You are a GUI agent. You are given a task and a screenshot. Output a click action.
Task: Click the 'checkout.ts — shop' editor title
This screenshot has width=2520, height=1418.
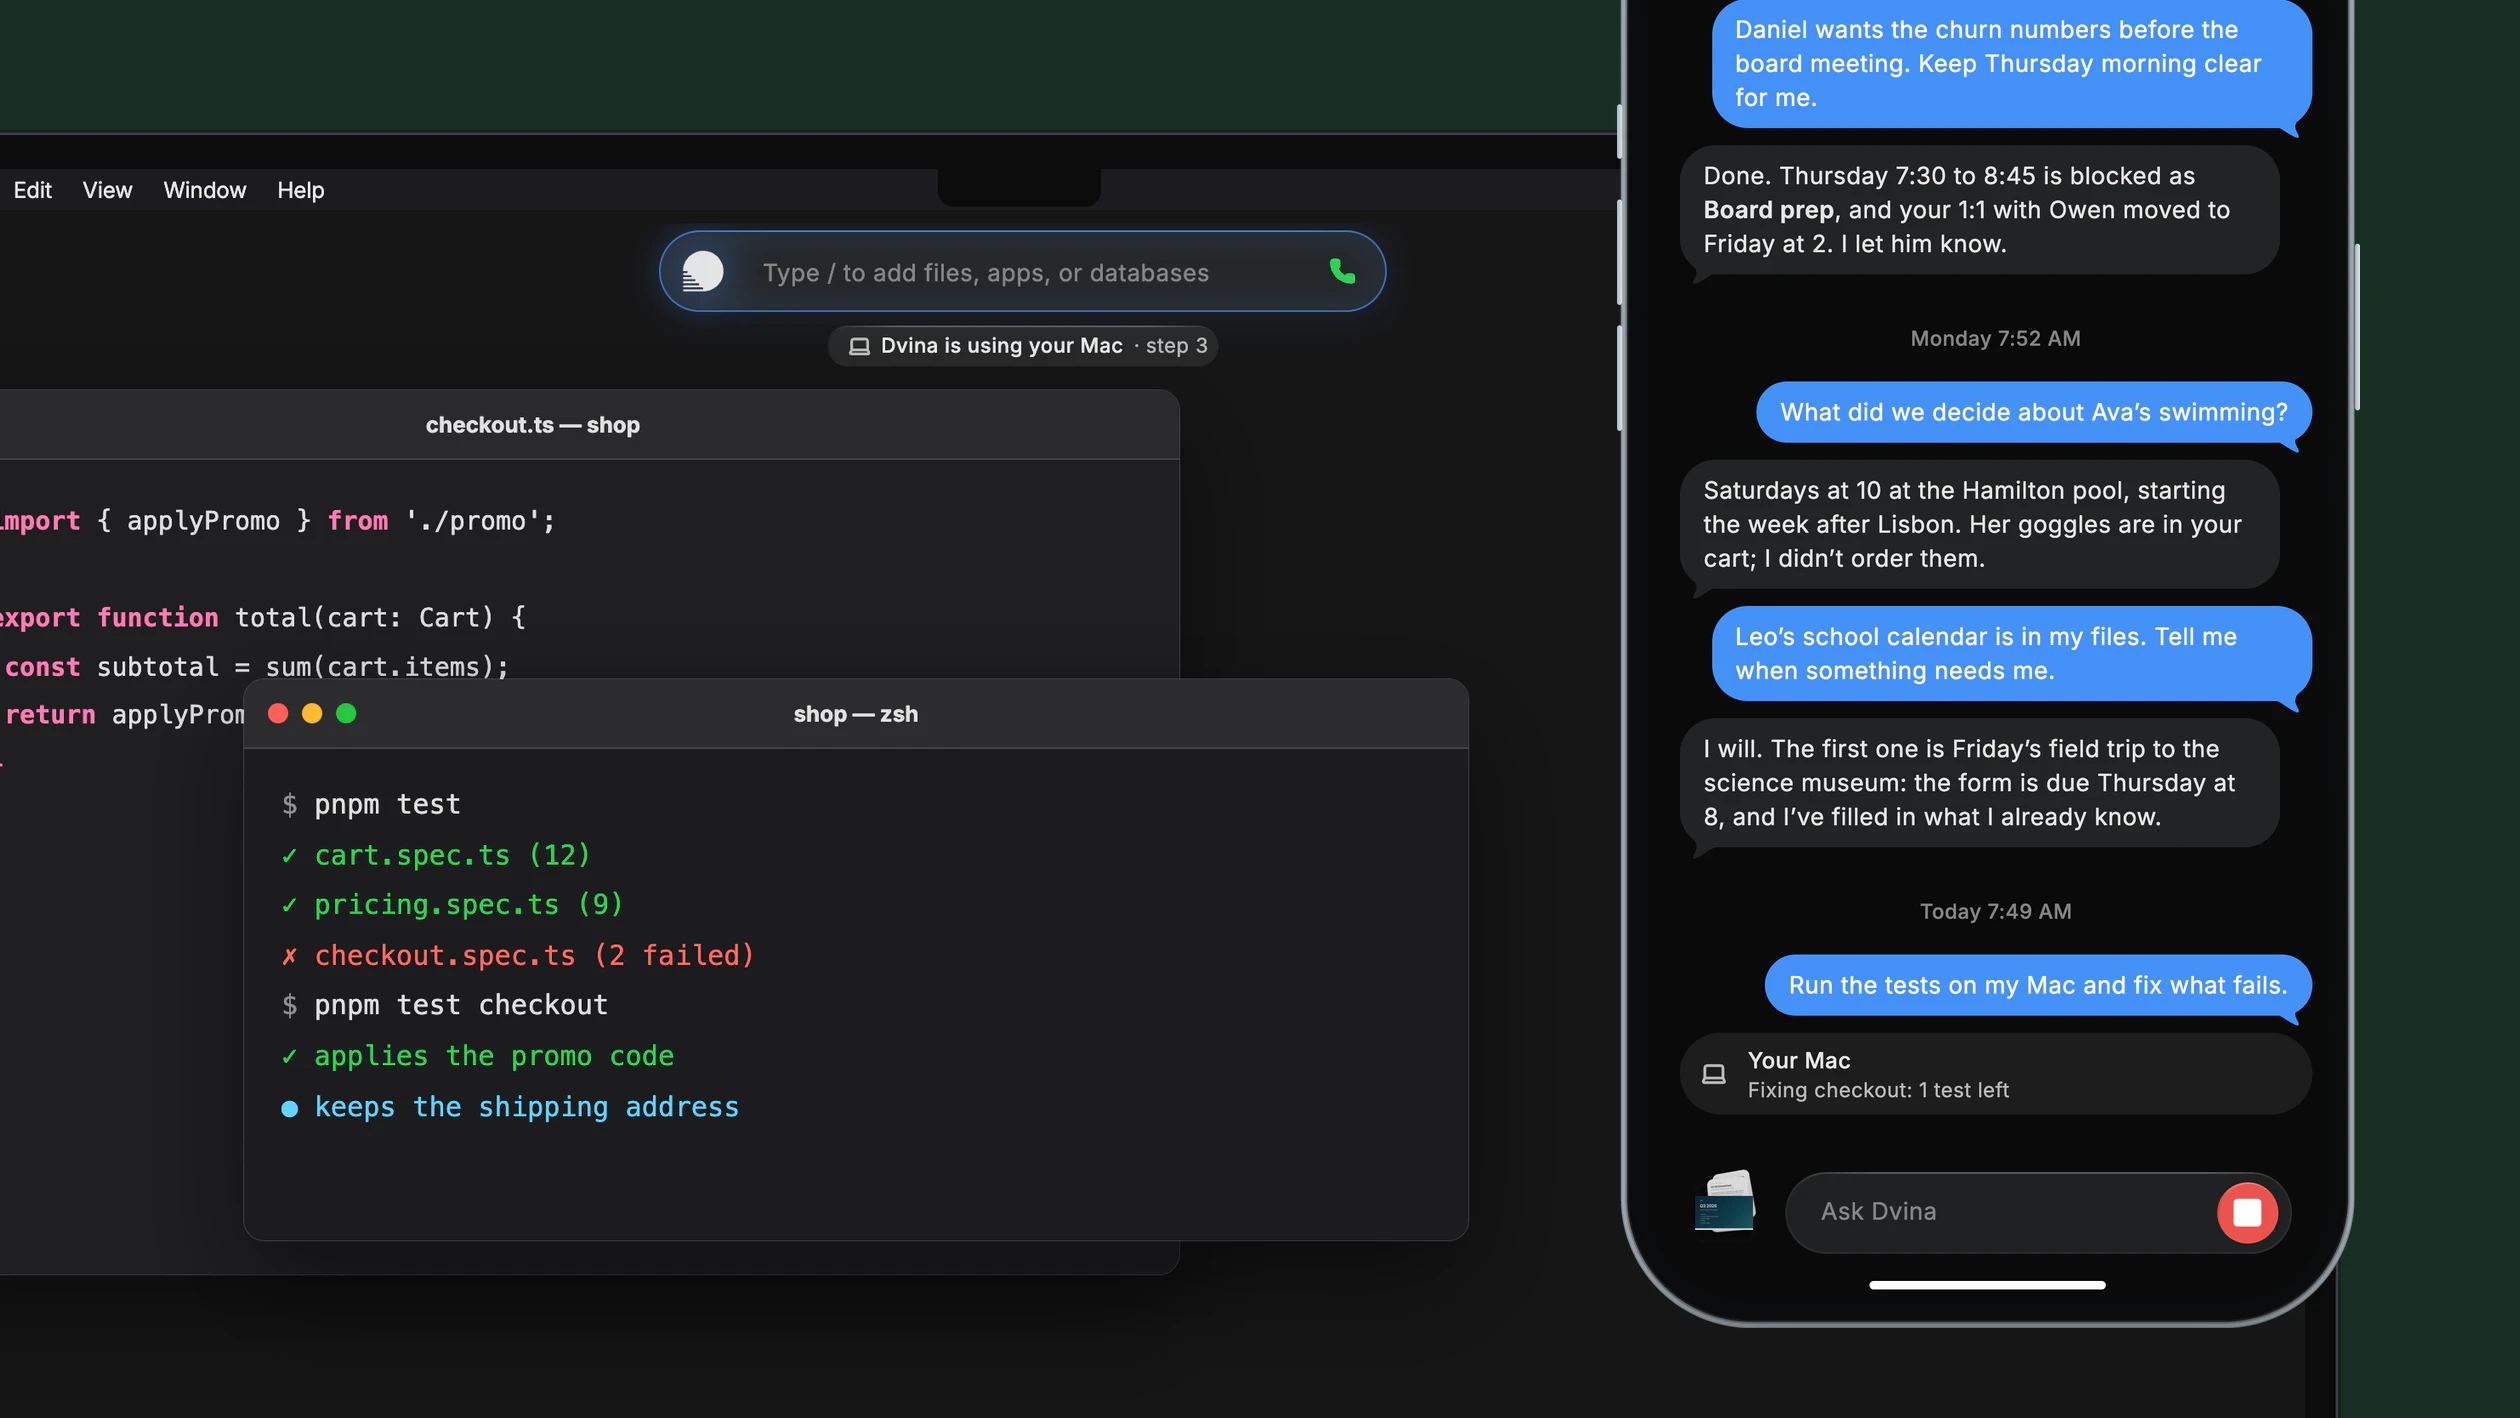point(532,425)
